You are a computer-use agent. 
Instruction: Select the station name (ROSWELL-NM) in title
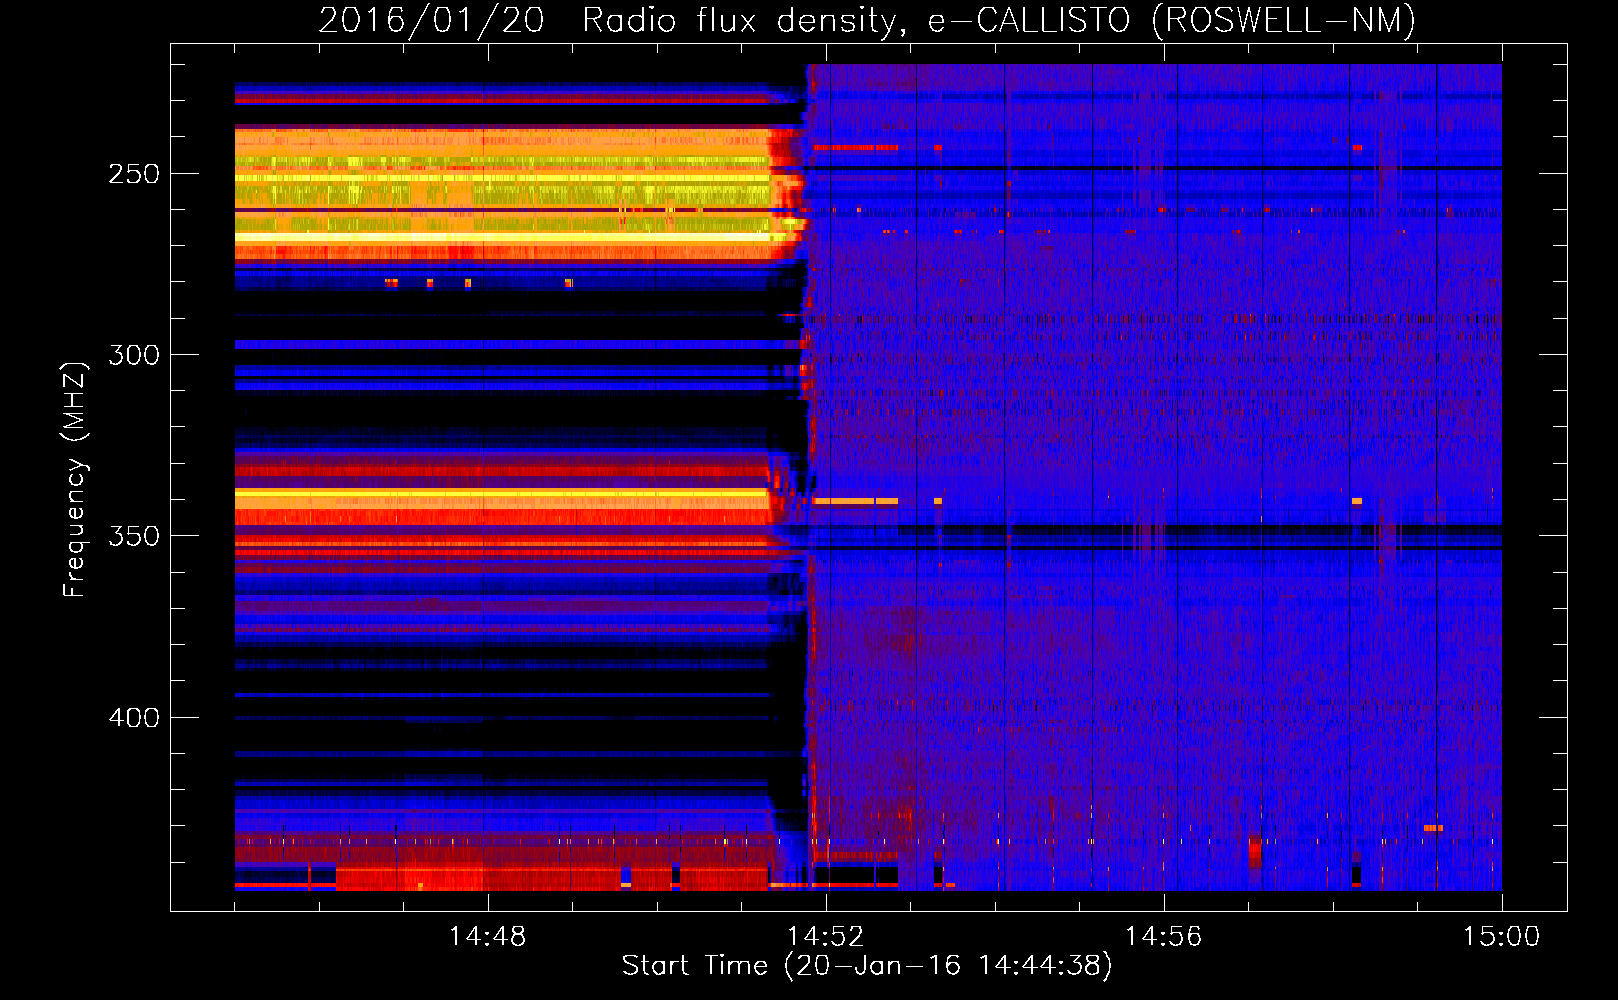pyautogui.click(x=1283, y=20)
